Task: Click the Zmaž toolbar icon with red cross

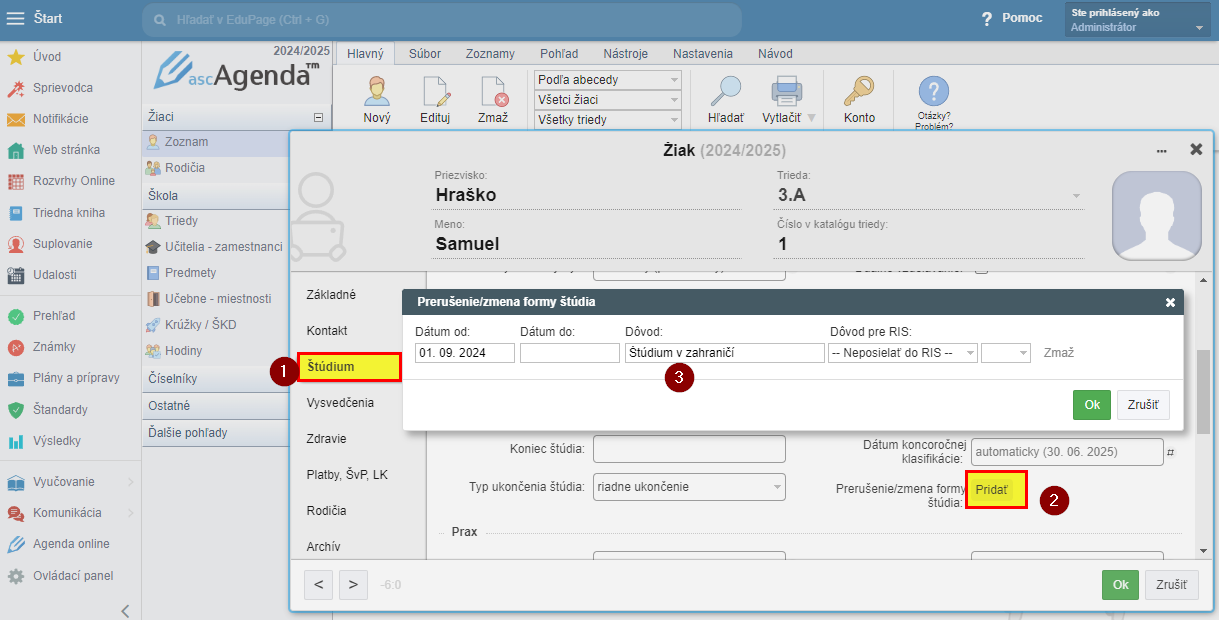Action: tap(494, 92)
